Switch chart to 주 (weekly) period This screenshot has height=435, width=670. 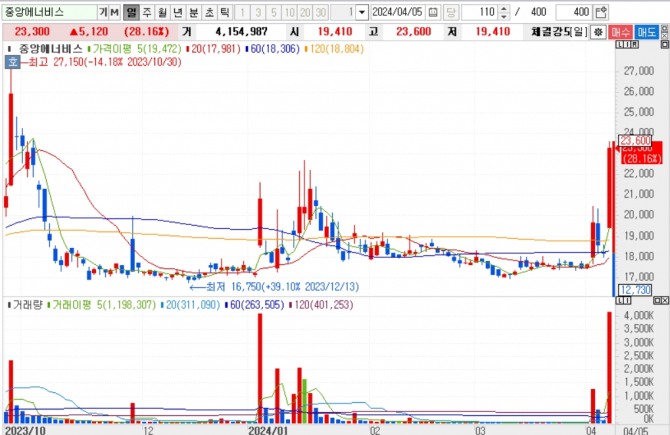[147, 12]
